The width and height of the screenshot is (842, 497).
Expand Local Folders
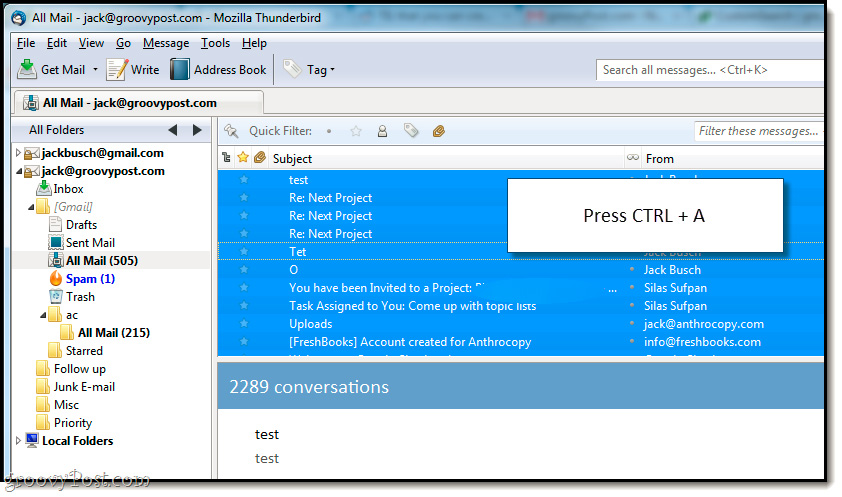pyautogui.click(x=18, y=441)
